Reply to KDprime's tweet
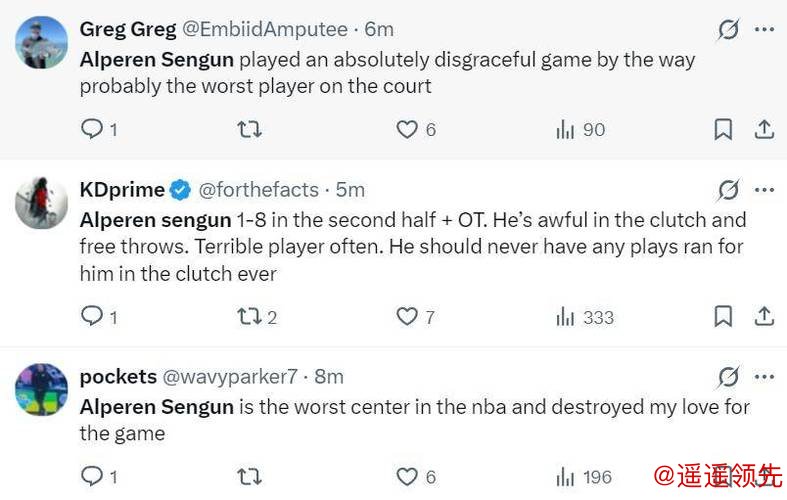The image size is (787, 500). click(92, 317)
